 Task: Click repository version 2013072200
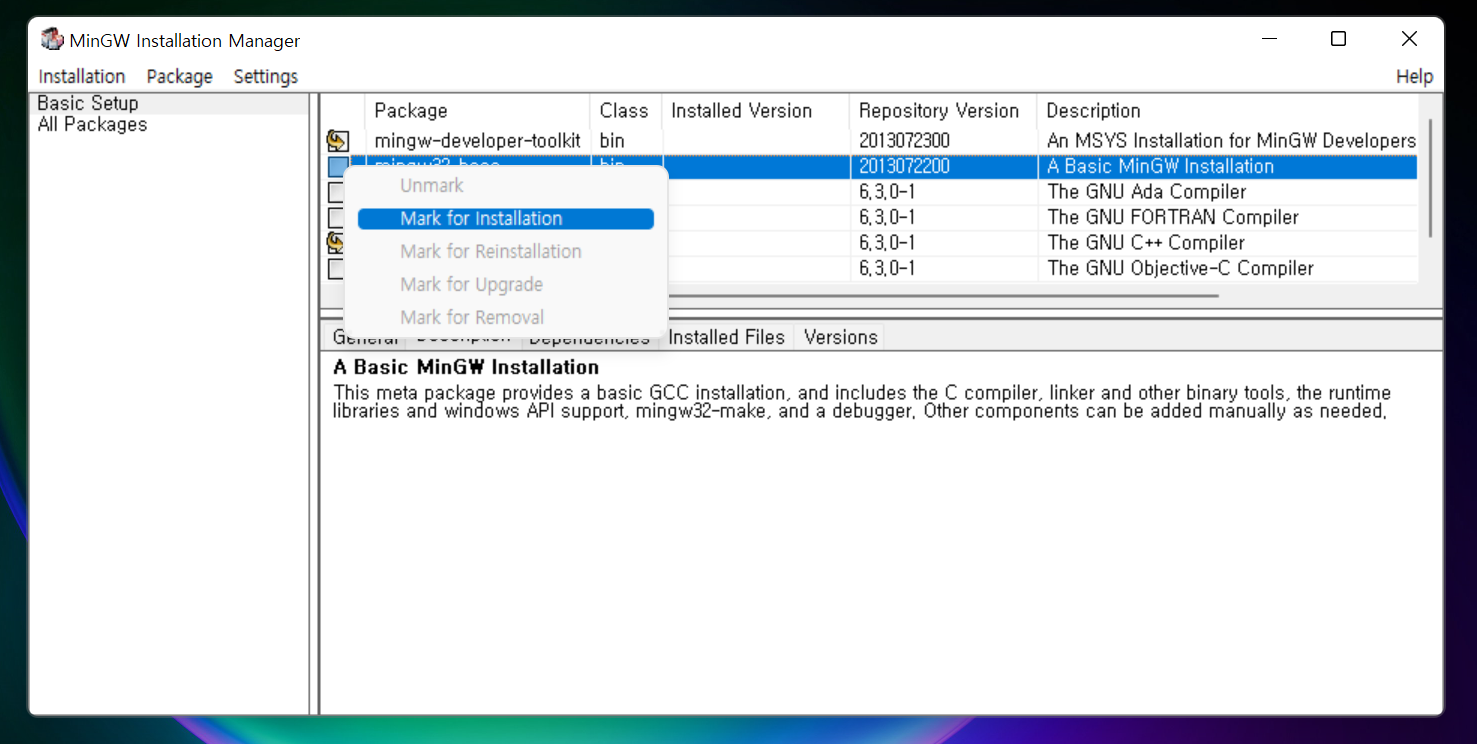pyautogui.click(x=904, y=167)
